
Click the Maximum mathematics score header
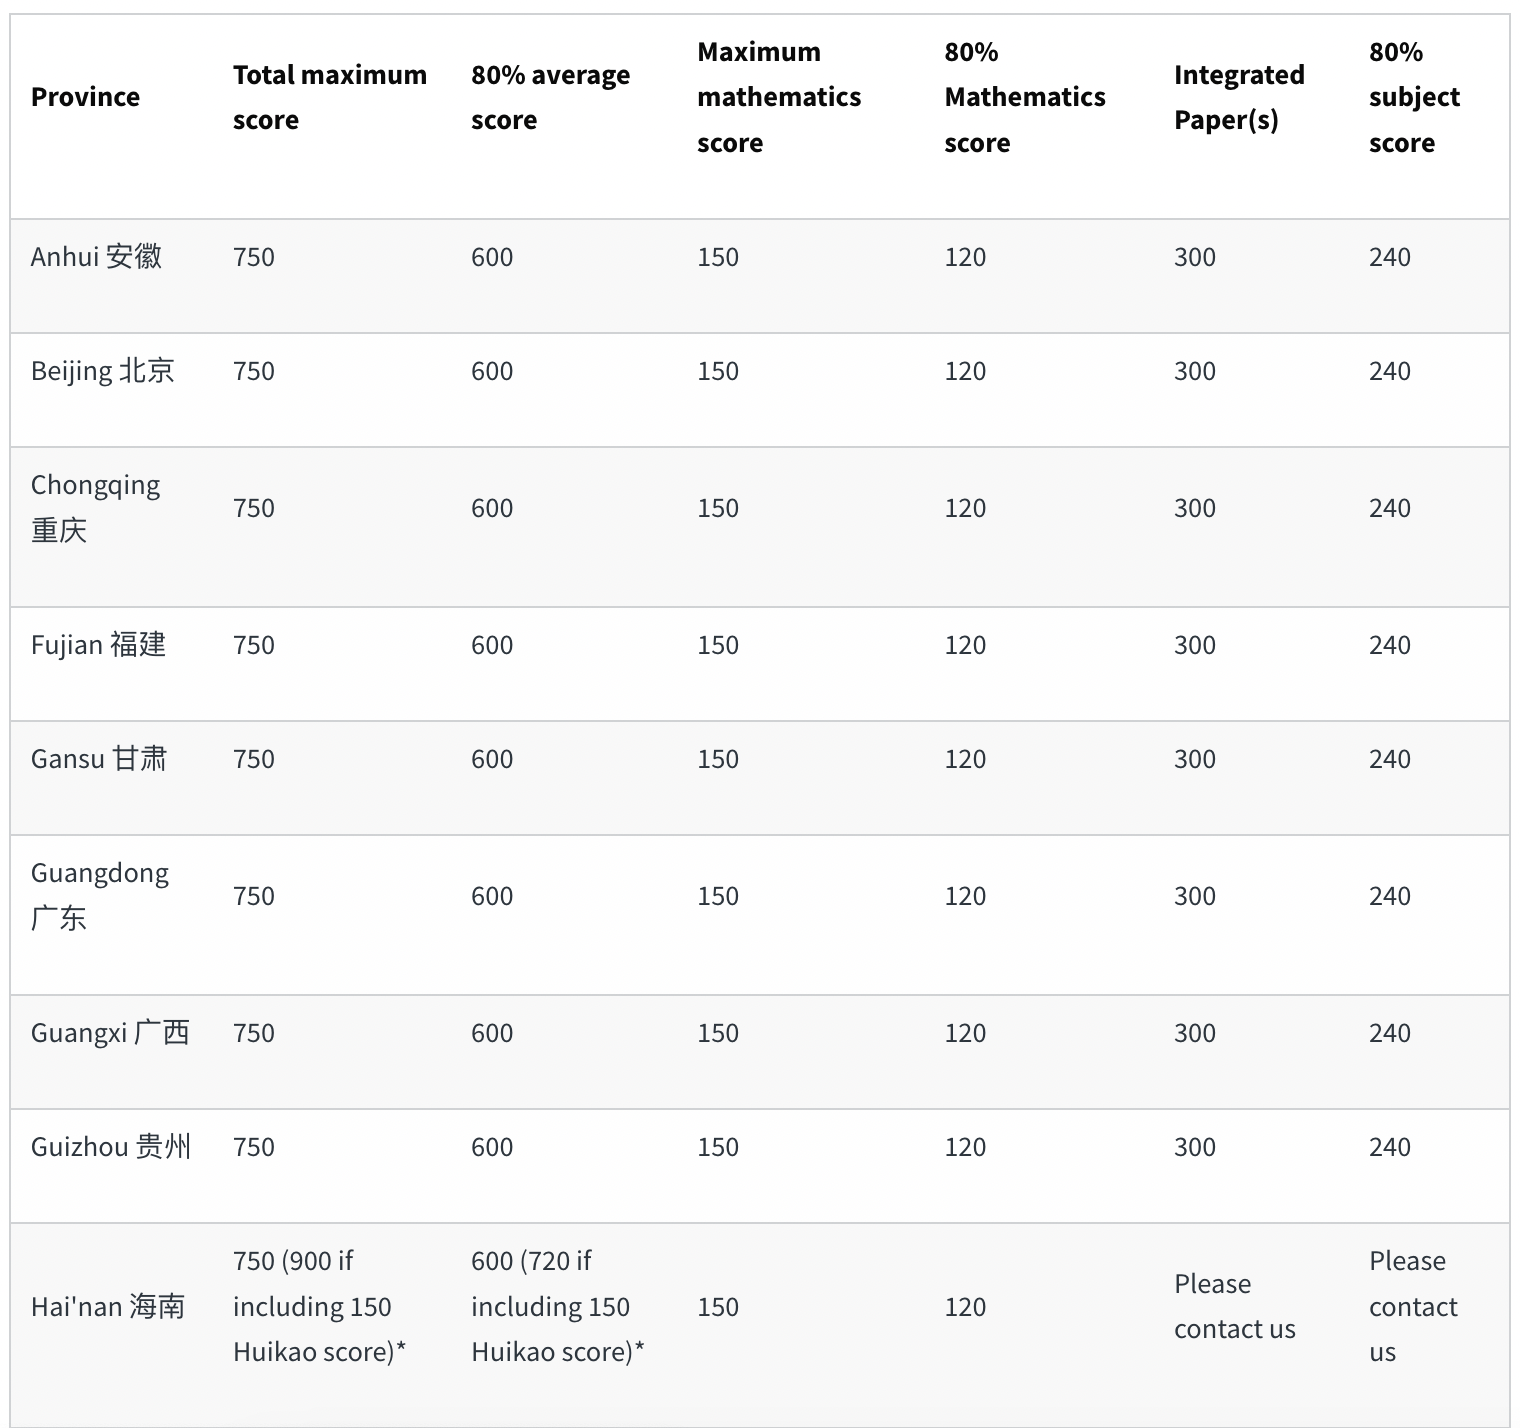click(x=778, y=97)
